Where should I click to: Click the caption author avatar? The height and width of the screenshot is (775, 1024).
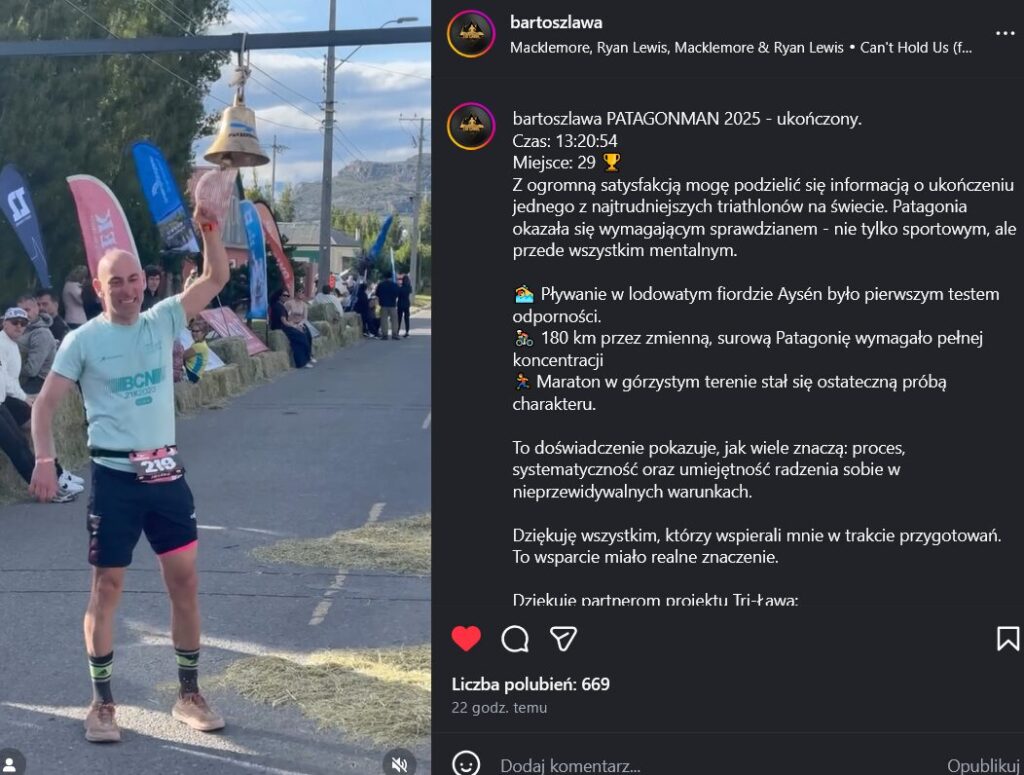(x=471, y=126)
